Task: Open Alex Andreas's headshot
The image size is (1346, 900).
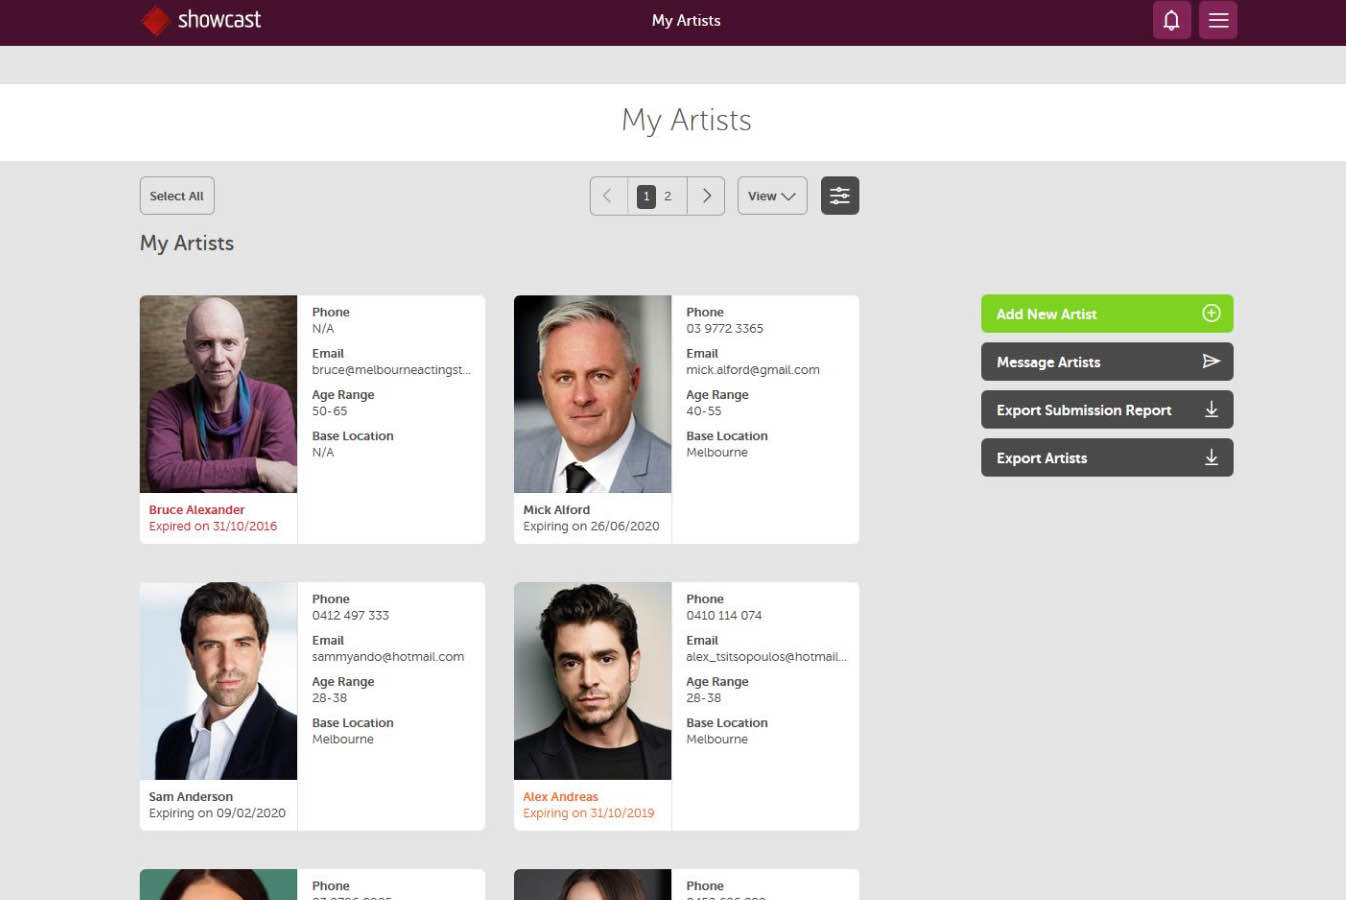Action: (592, 681)
